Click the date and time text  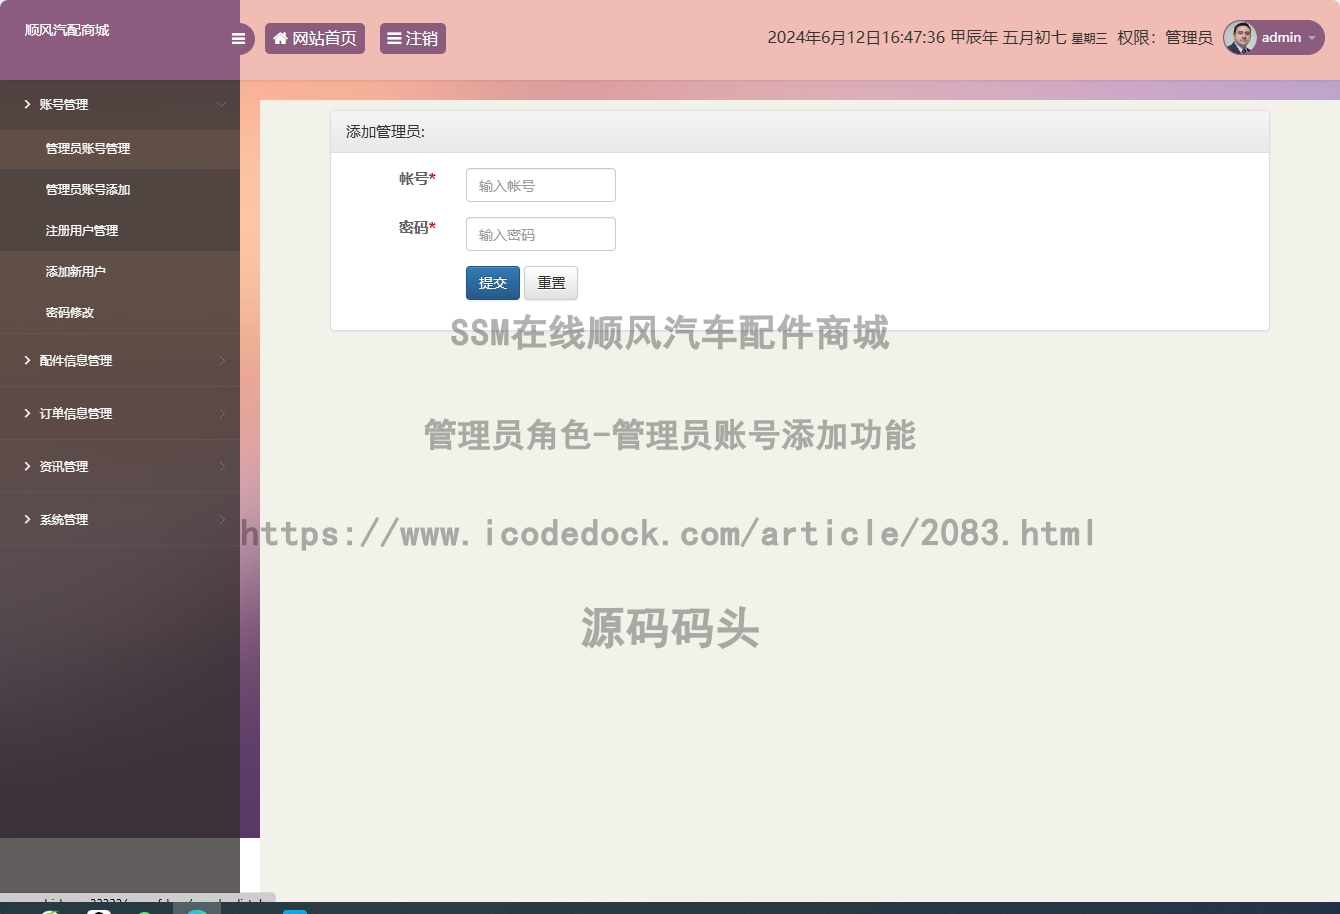937,38
